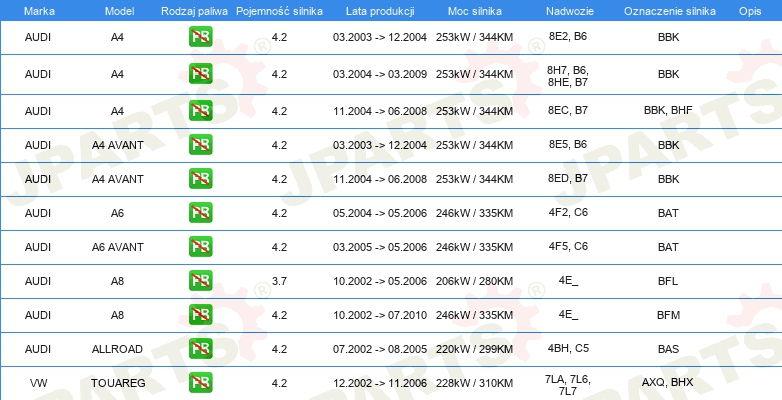The height and width of the screenshot is (400, 782).
Task: Click the date range 07.2002 -> 08.2005
Action: pyautogui.click(x=380, y=349)
